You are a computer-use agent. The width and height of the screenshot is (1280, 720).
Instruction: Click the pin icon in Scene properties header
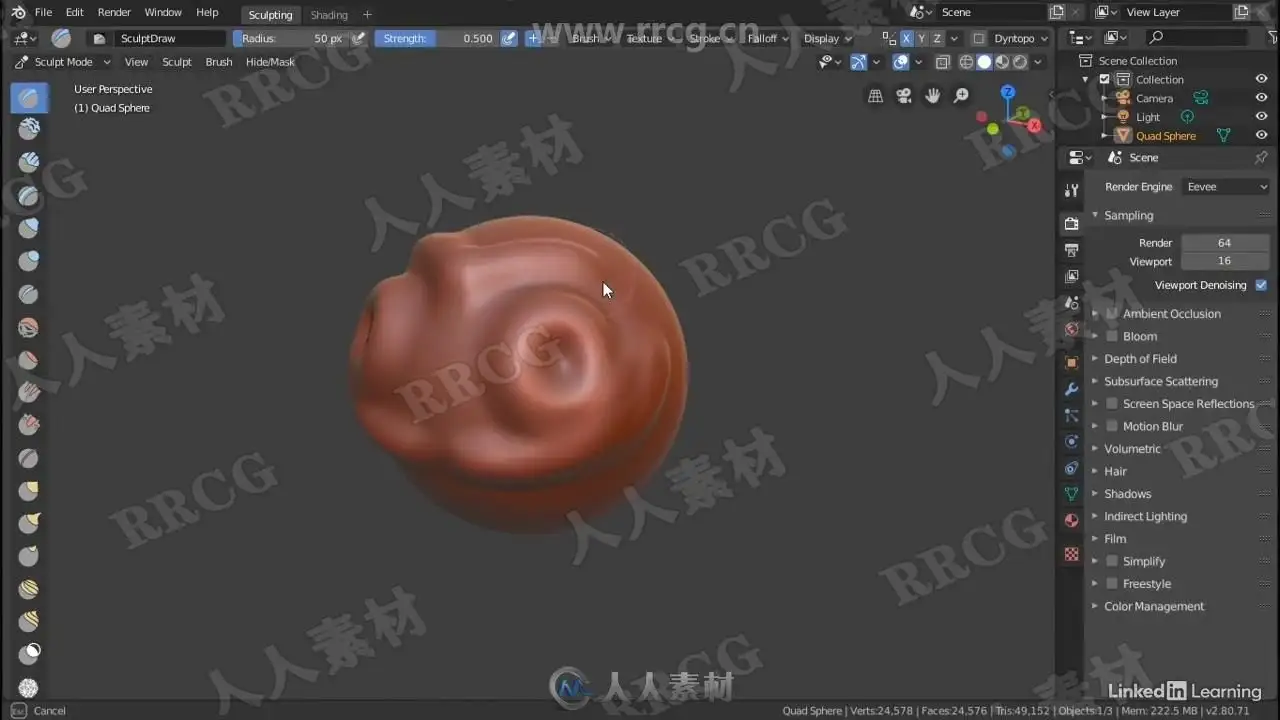(x=1261, y=158)
